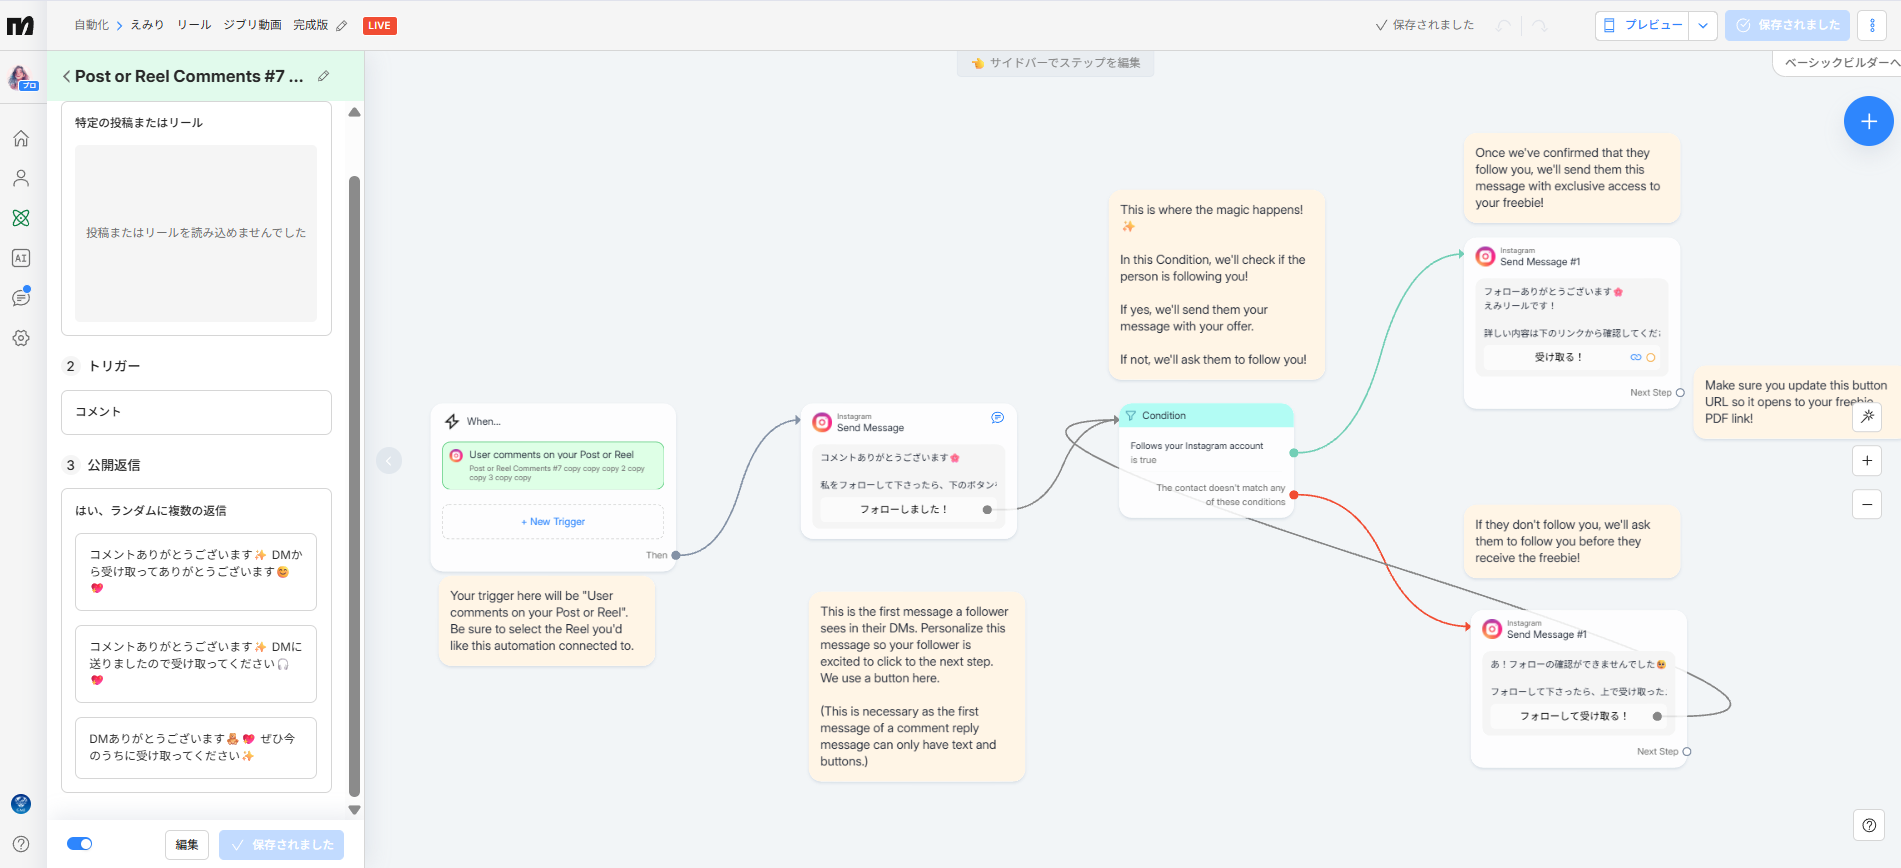Open Automation icon in left sidebar
The width and height of the screenshot is (1901, 868).
pyautogui.click(x=21, y=218)
